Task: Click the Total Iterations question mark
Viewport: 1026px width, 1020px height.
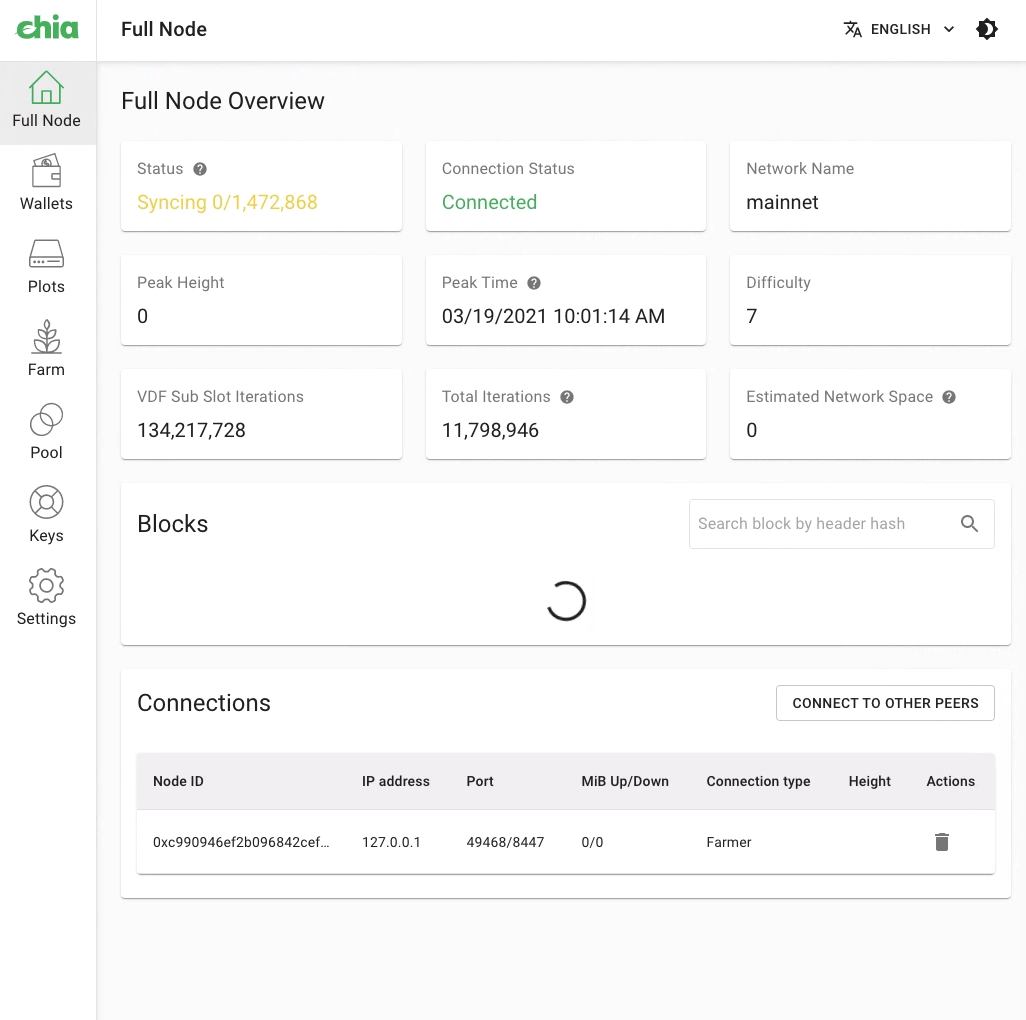Action: (566, 397)
